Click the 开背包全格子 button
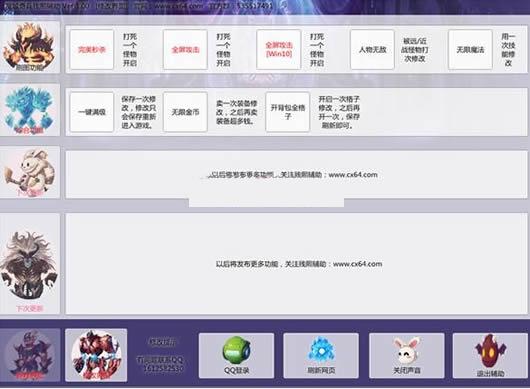The height and width of the screenshot is (389, 530). pos(288,112)
